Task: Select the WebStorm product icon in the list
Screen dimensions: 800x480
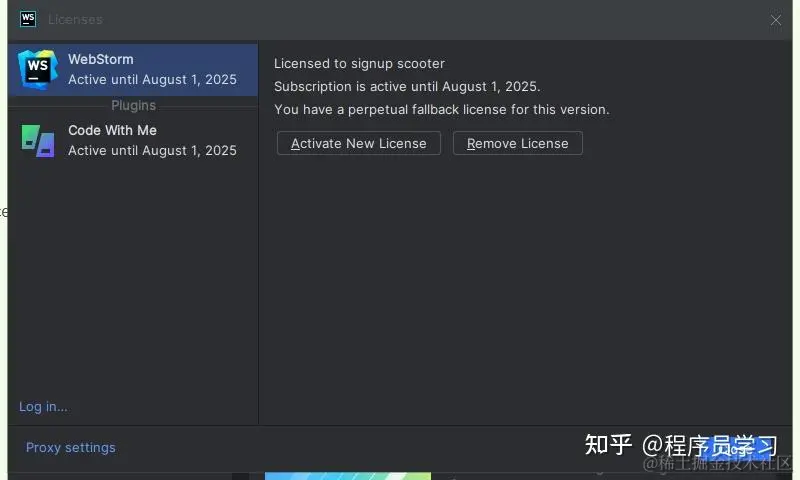Action: pos(38,69)
